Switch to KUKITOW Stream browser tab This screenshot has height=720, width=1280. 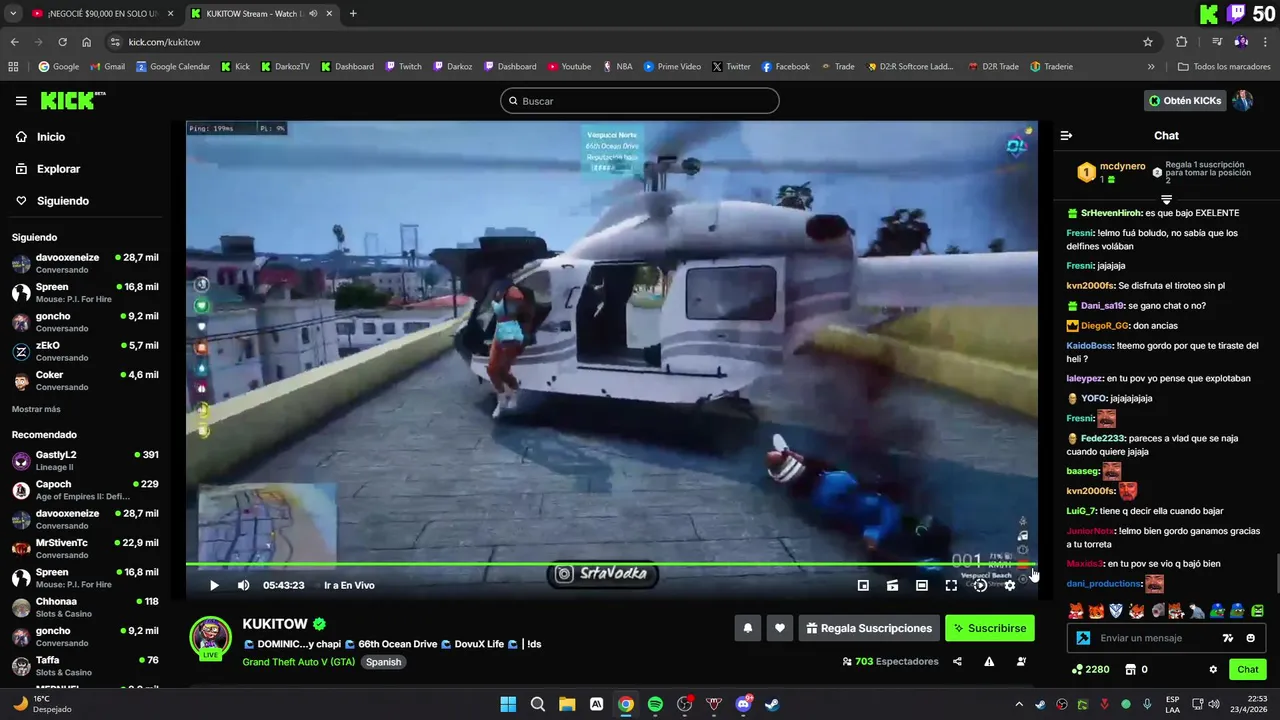tap(263, 14)
